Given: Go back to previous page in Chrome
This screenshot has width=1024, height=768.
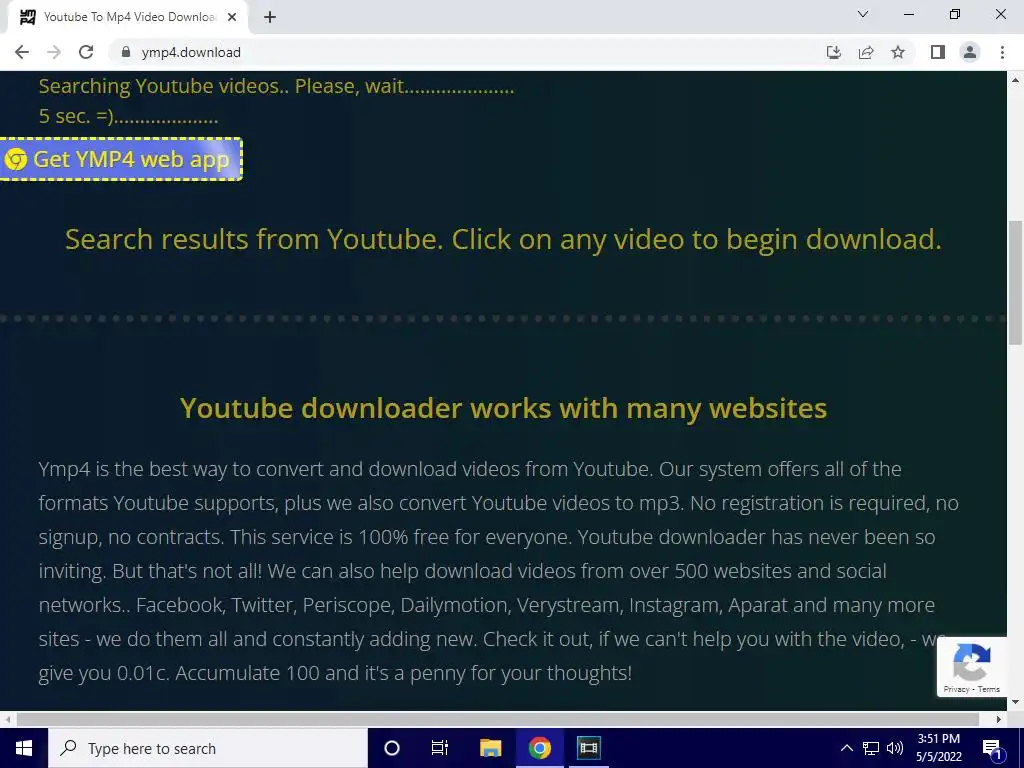Looking at the screenshot, I should (x=22, y=52).
